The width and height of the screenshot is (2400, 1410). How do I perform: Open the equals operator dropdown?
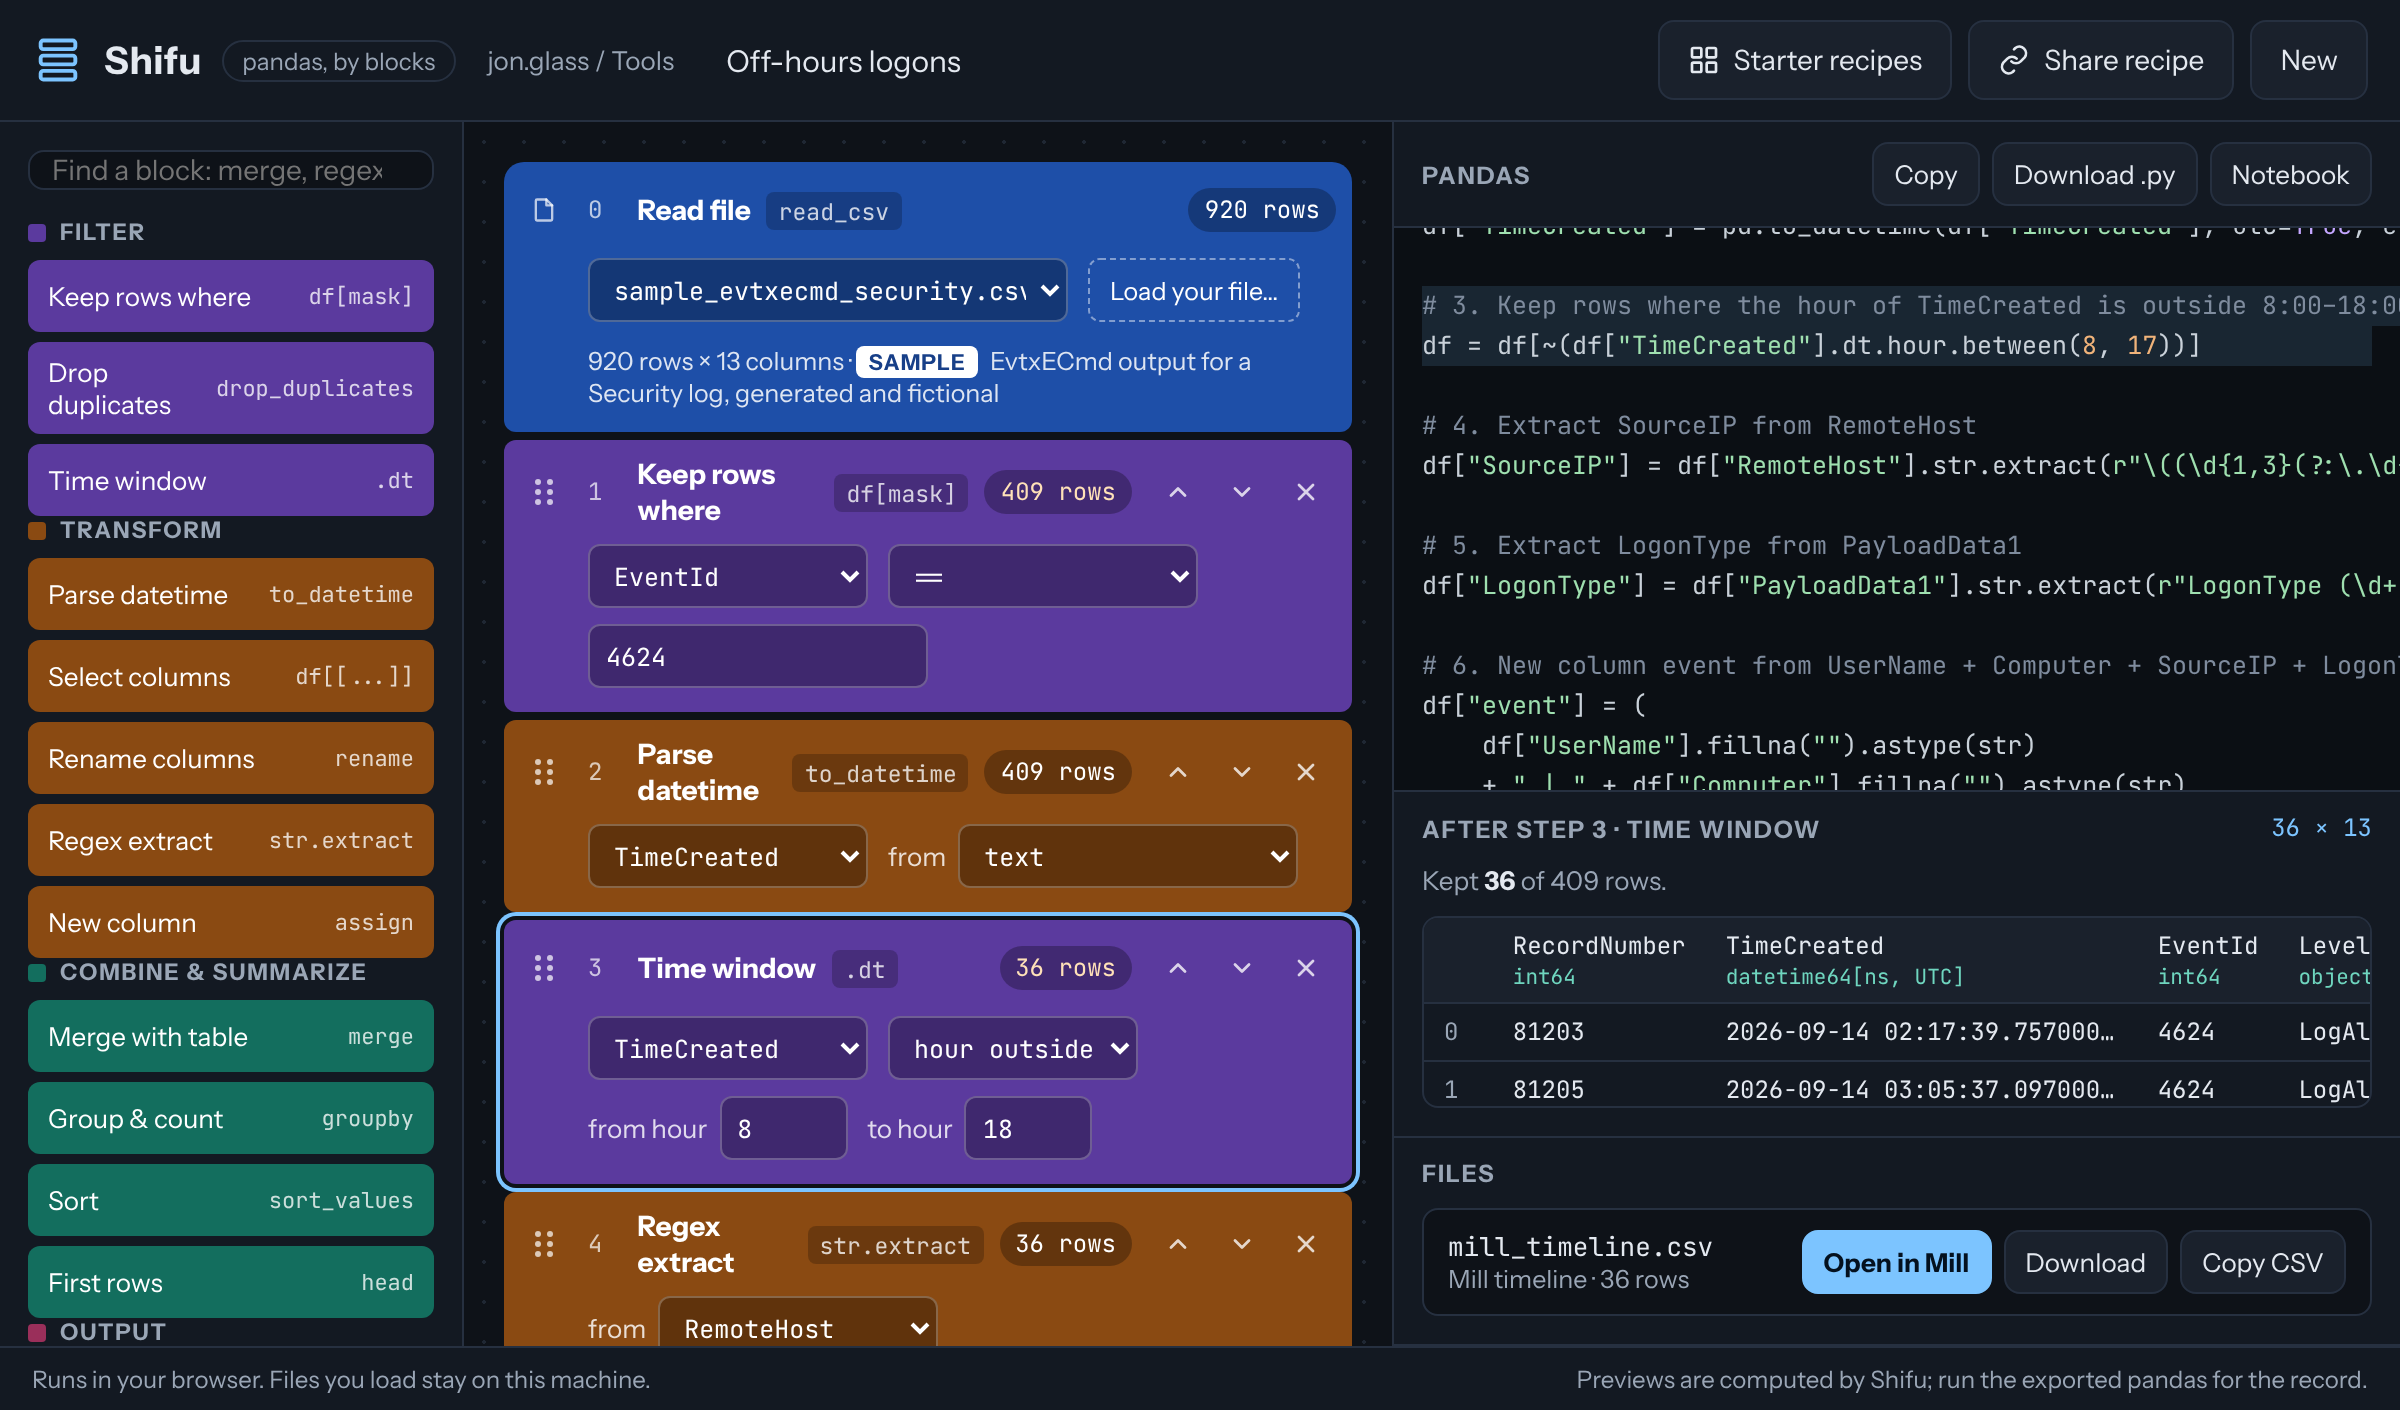point(1043,577)
